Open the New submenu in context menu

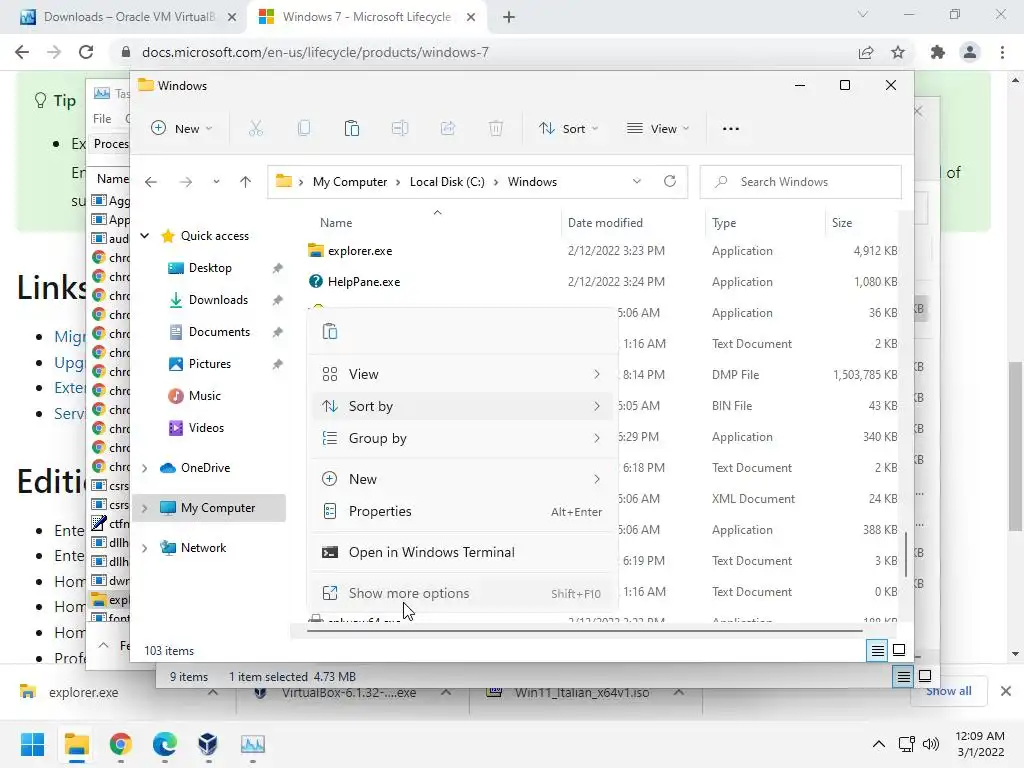click(462, 479)
